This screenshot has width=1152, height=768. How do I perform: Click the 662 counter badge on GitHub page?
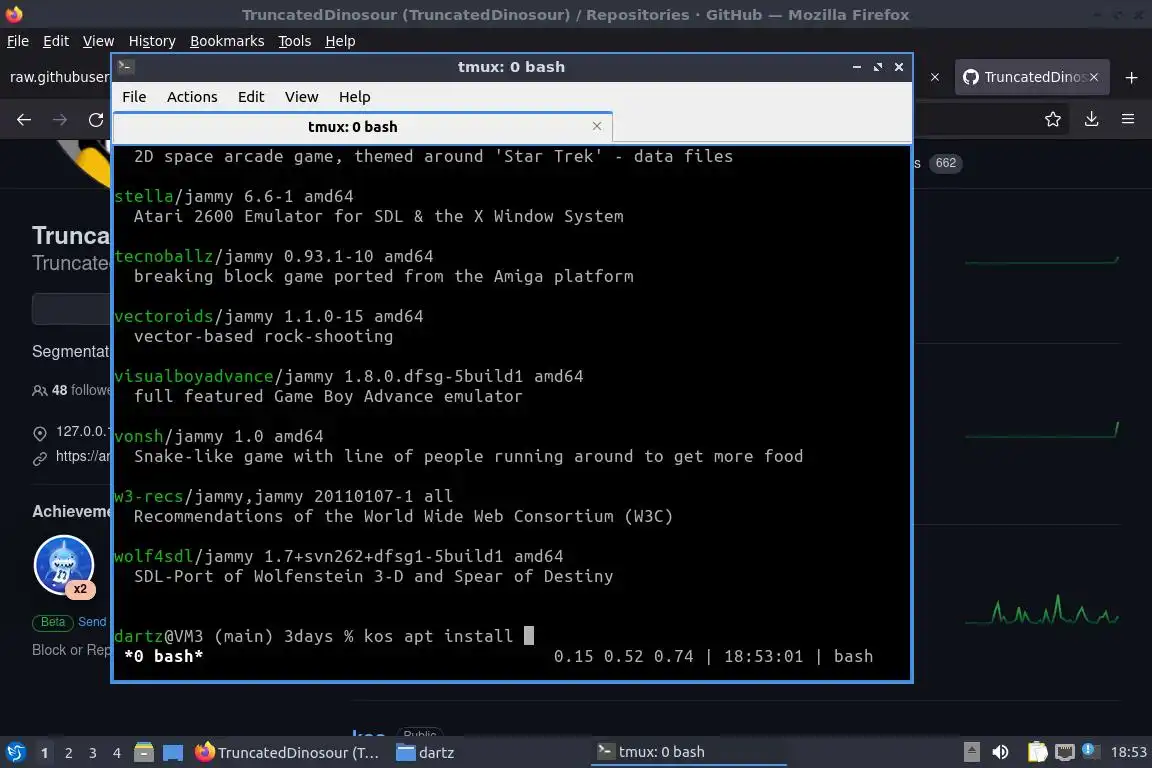click(x=946, y=163)
